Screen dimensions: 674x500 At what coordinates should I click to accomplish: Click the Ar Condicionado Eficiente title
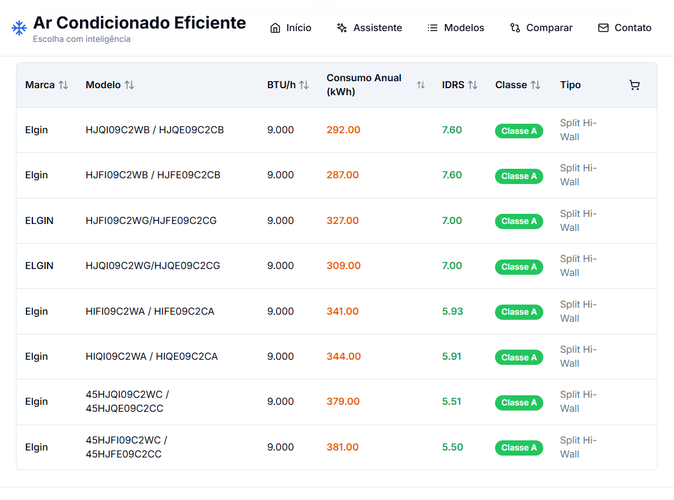[140, 23]
